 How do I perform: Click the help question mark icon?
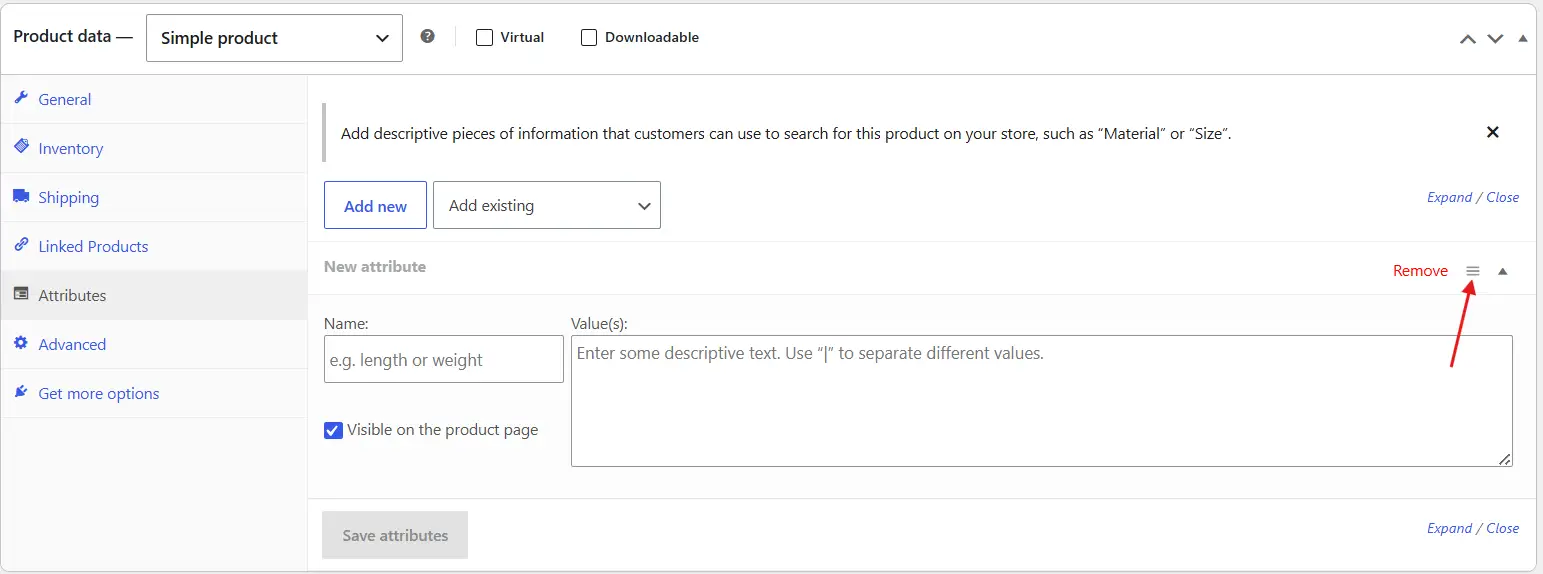pos(428,36)
